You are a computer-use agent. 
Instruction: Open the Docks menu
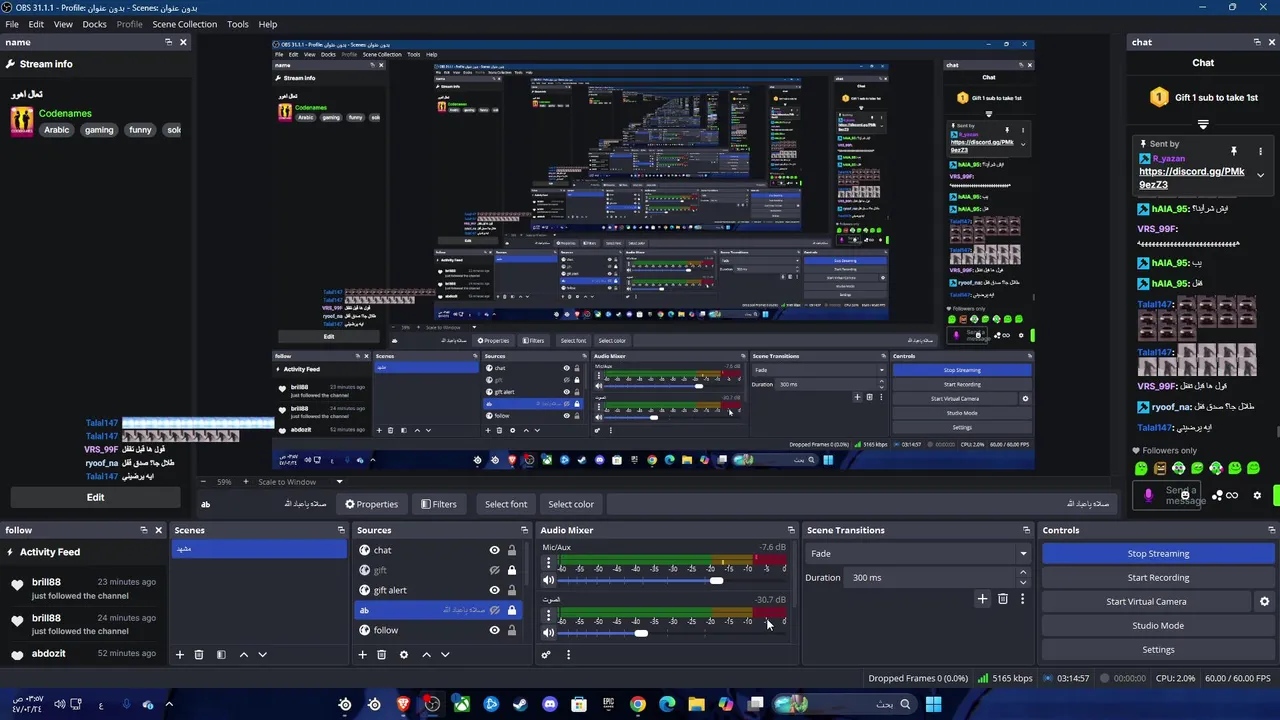point(94,24)
